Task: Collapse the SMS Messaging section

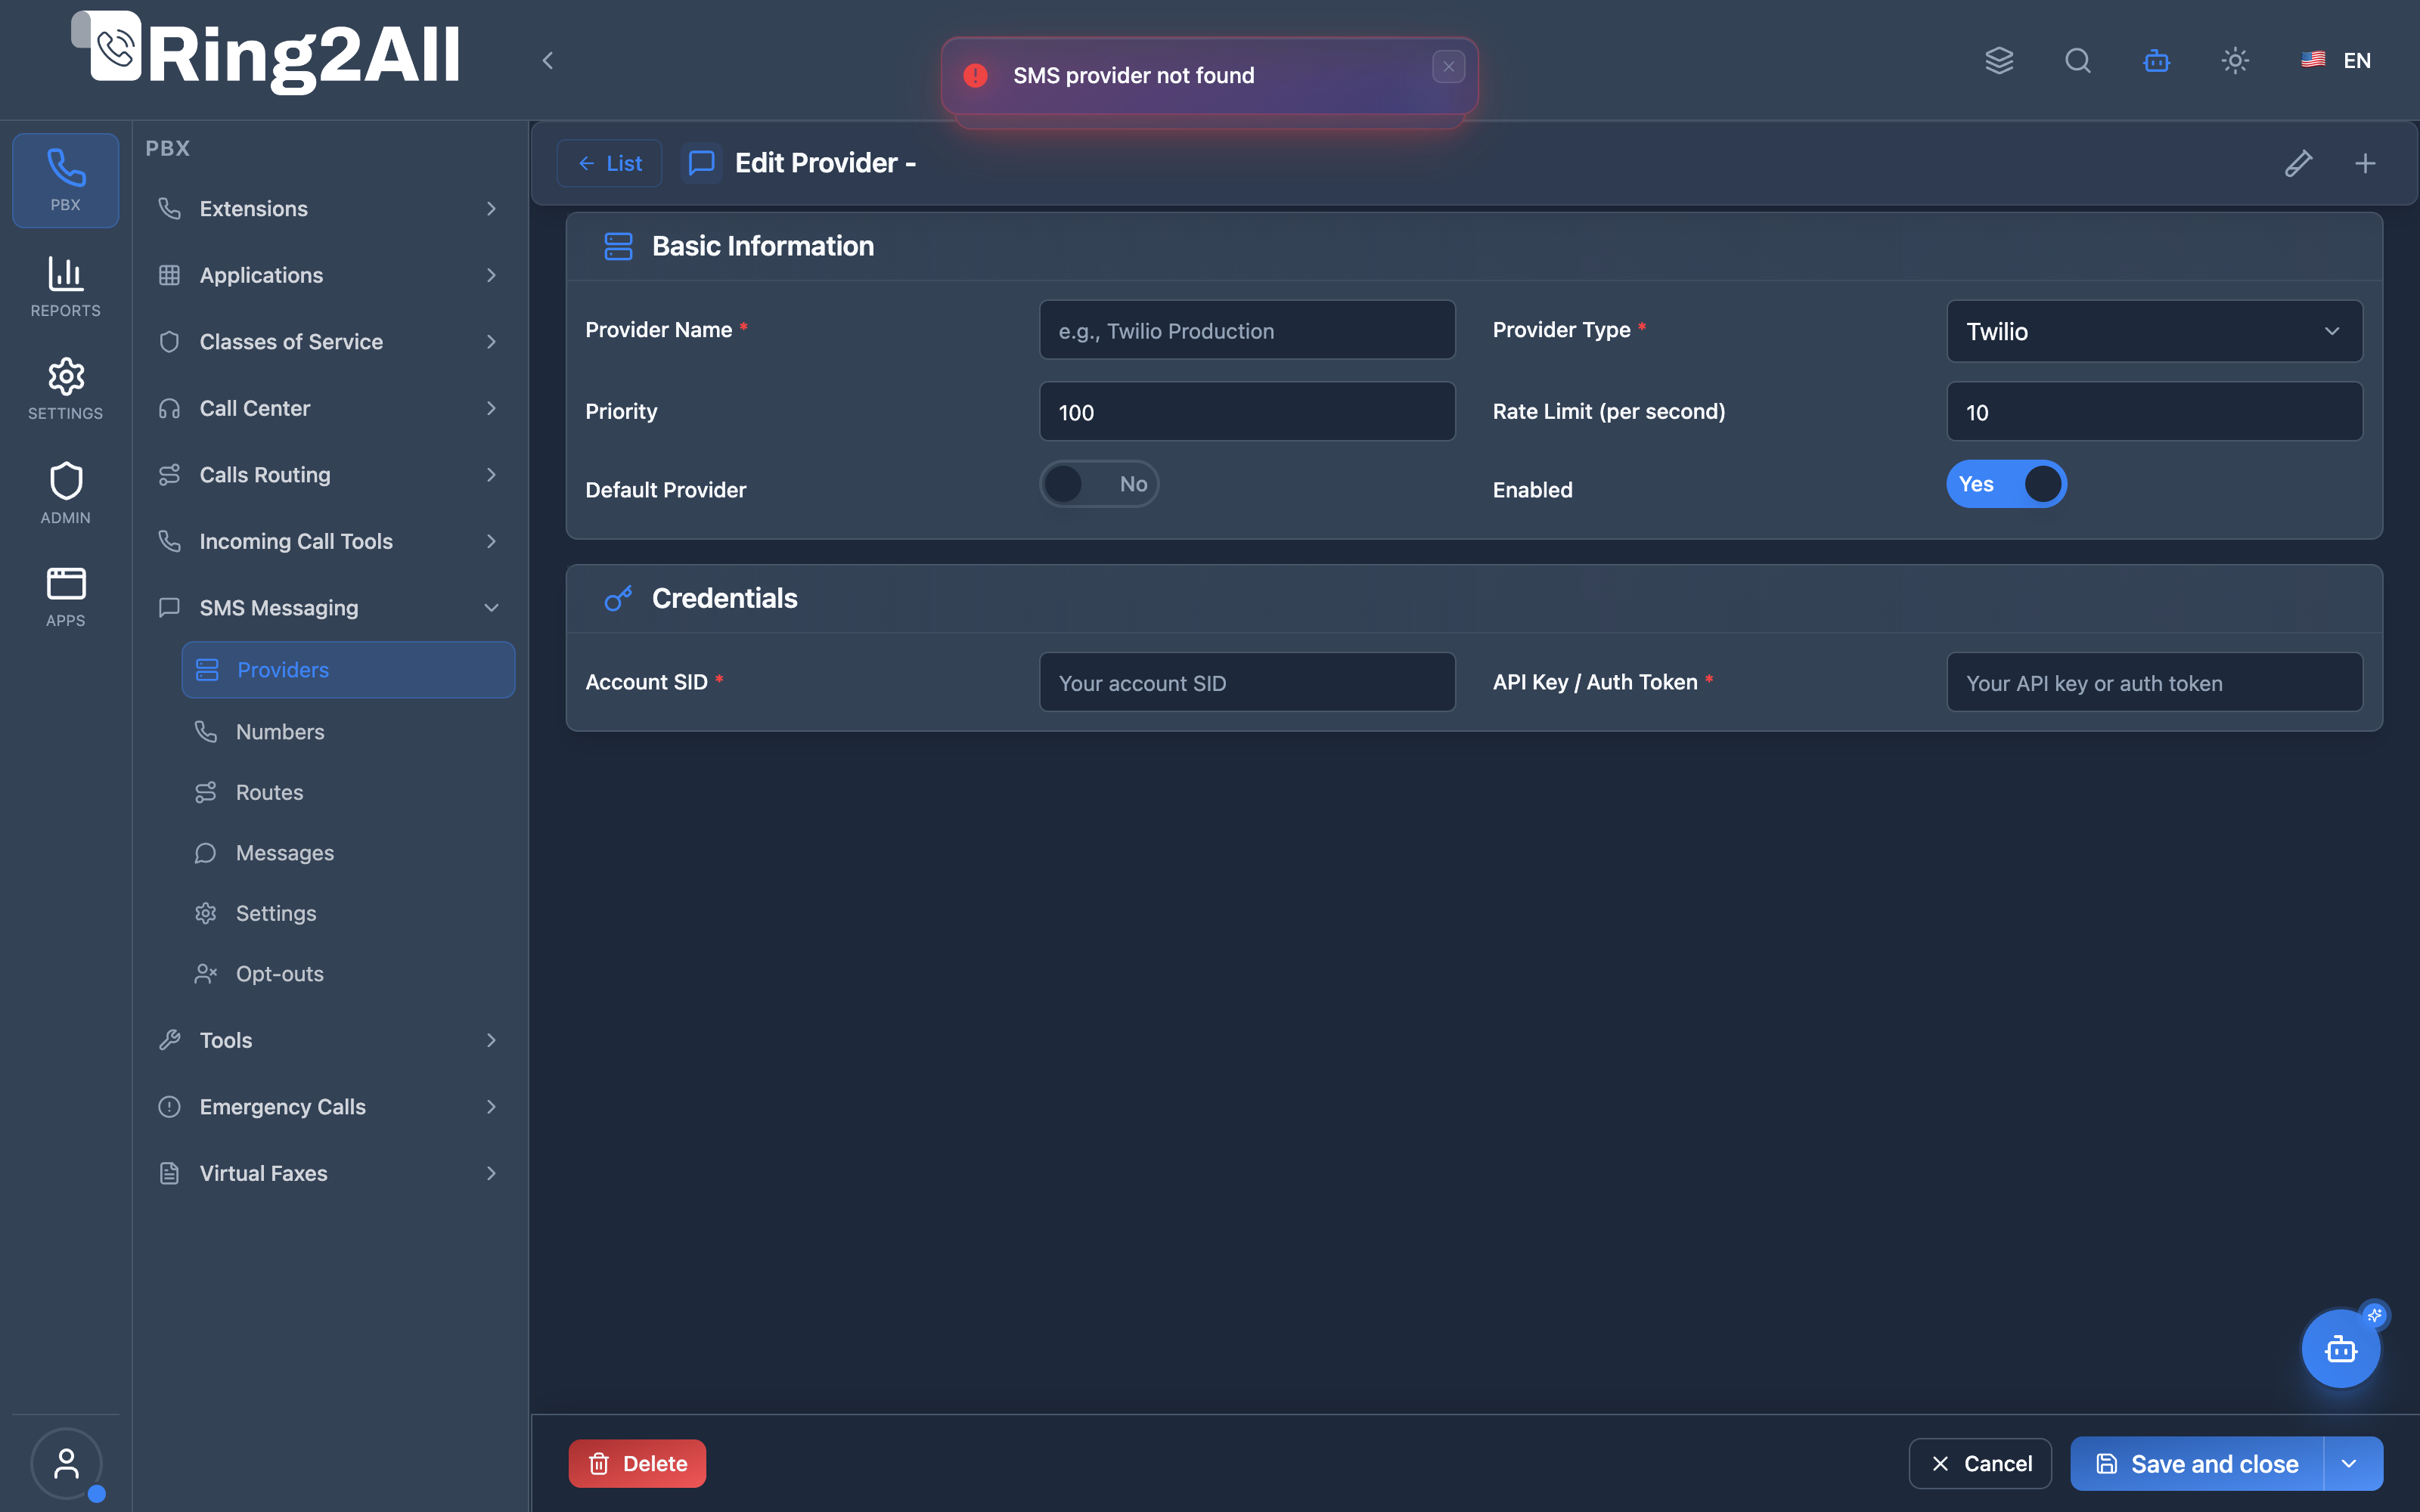Action: pyautogui.click(x=329, y=608)
